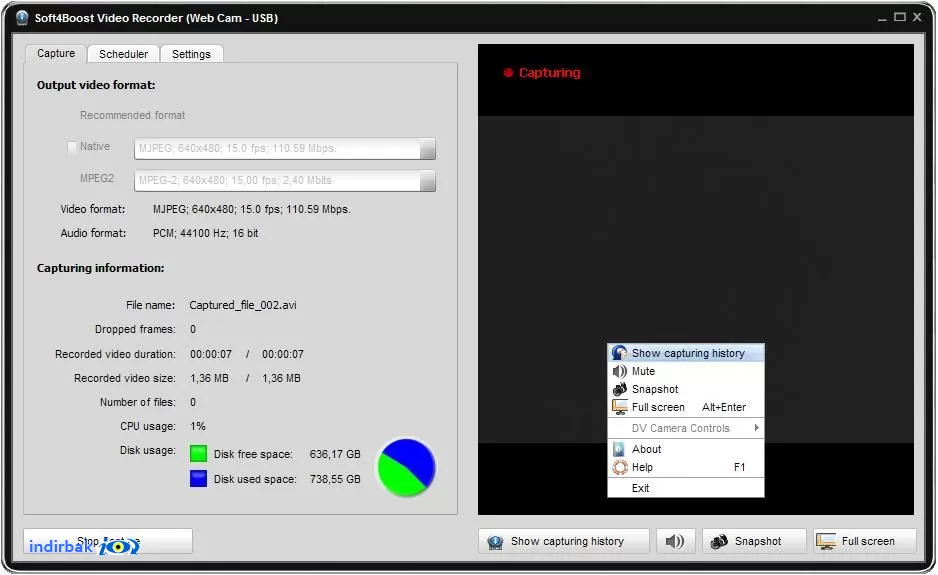Image resolution: width=938 pixels, height=575 pixels.
Task: Click the app icon in title bar
Action: coord(22,18)
